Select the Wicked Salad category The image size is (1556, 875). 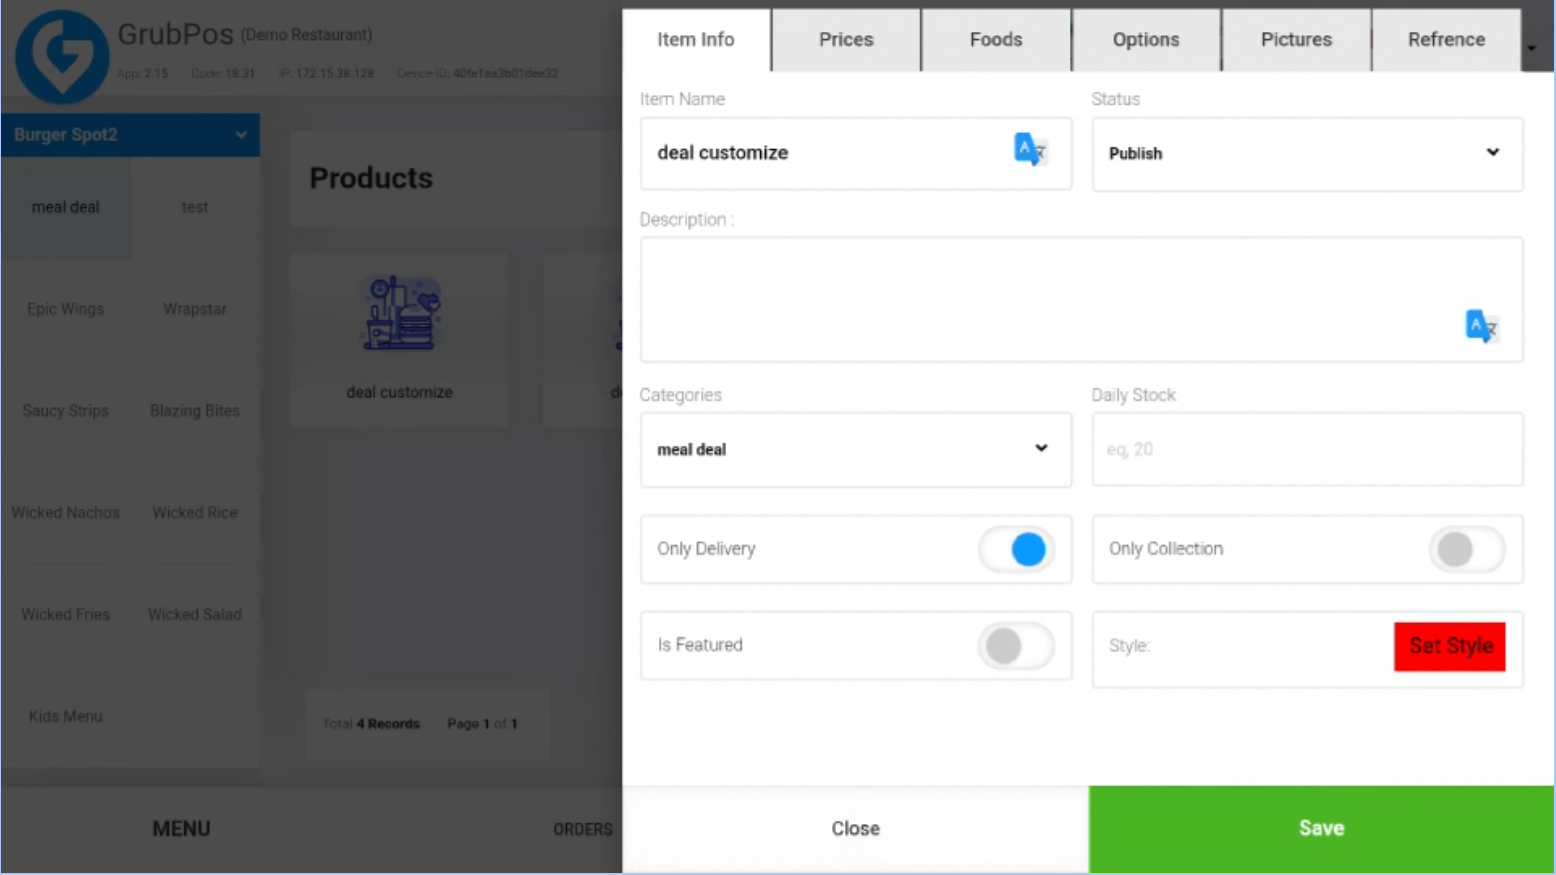pyautogui.click(x=195, y=616)
